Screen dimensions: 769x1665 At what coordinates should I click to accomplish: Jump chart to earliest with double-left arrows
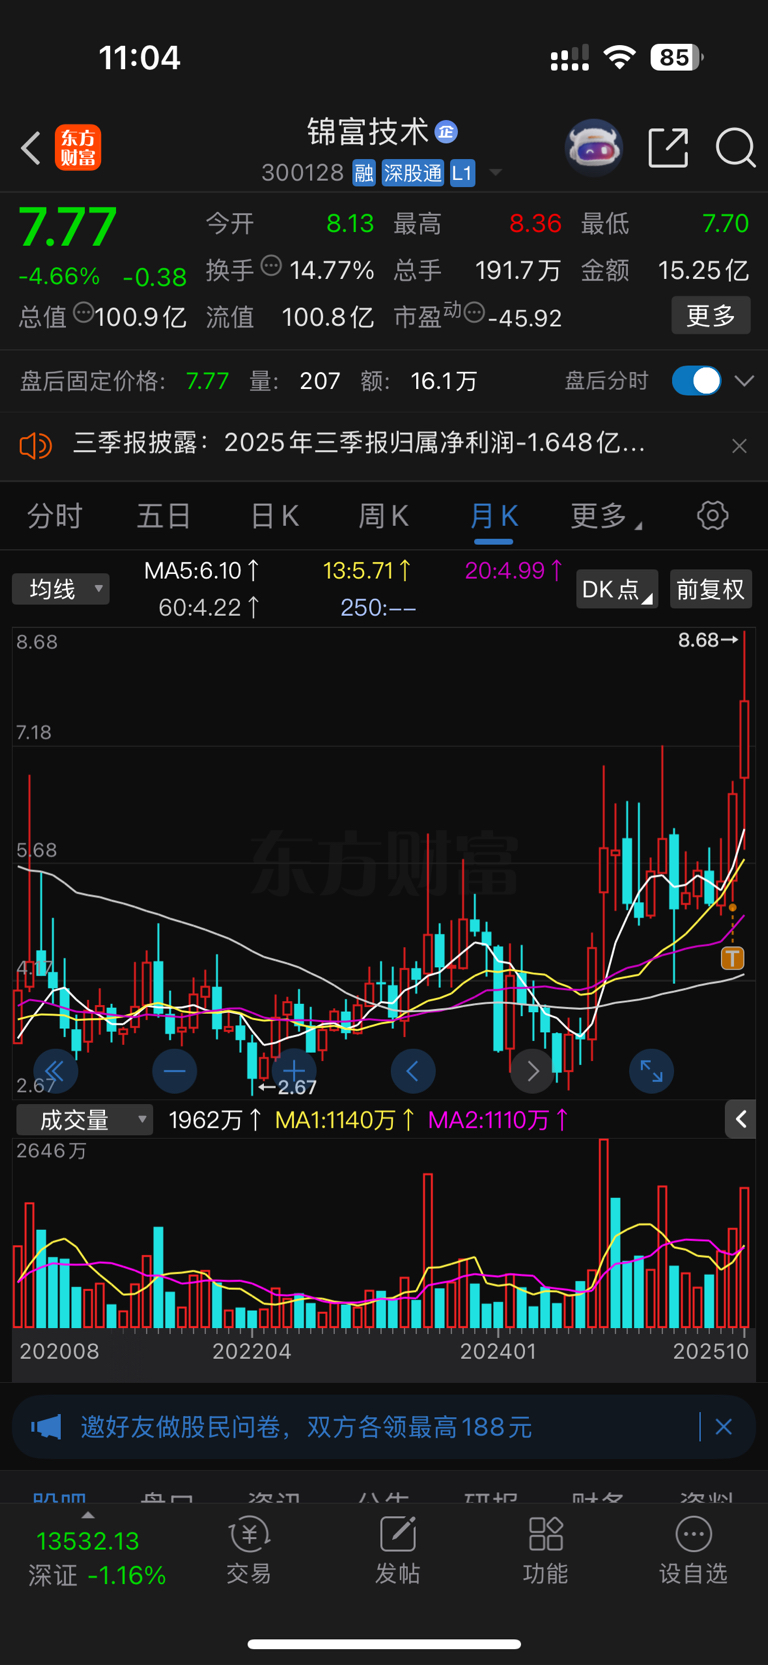55,1072
